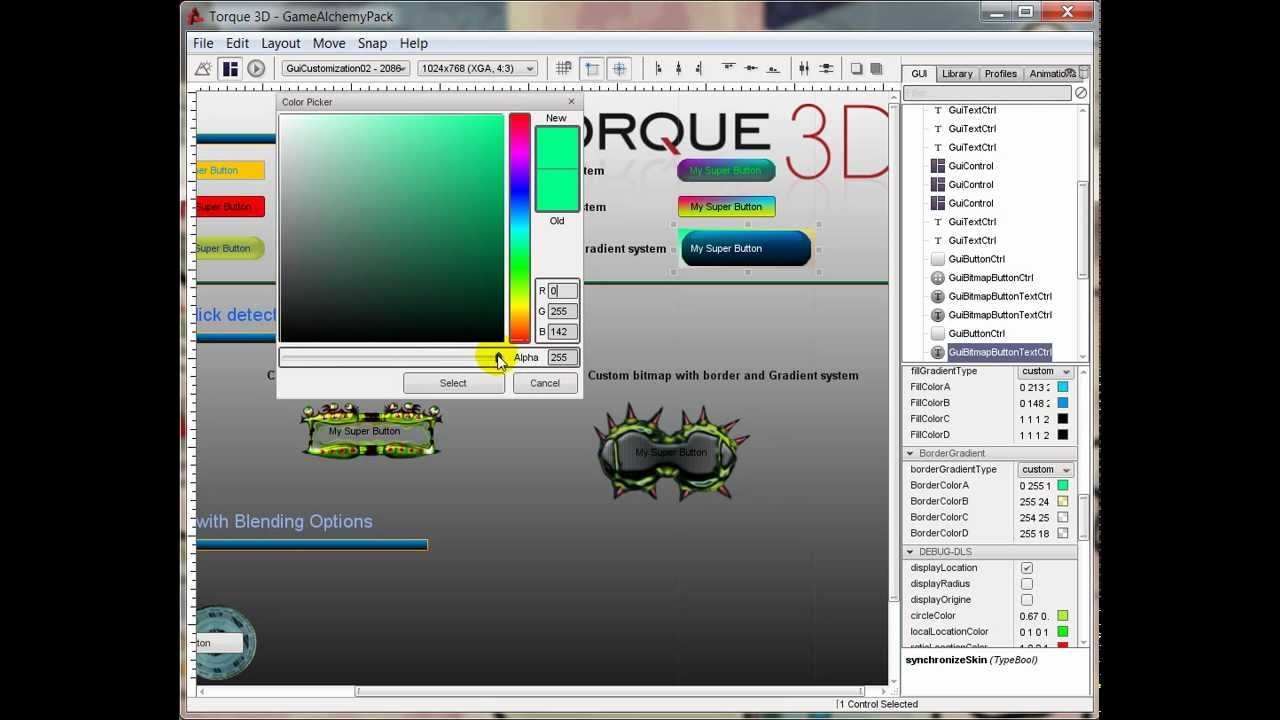
Task: Open the circleColor lime swatch
Action: point(1063,616)
